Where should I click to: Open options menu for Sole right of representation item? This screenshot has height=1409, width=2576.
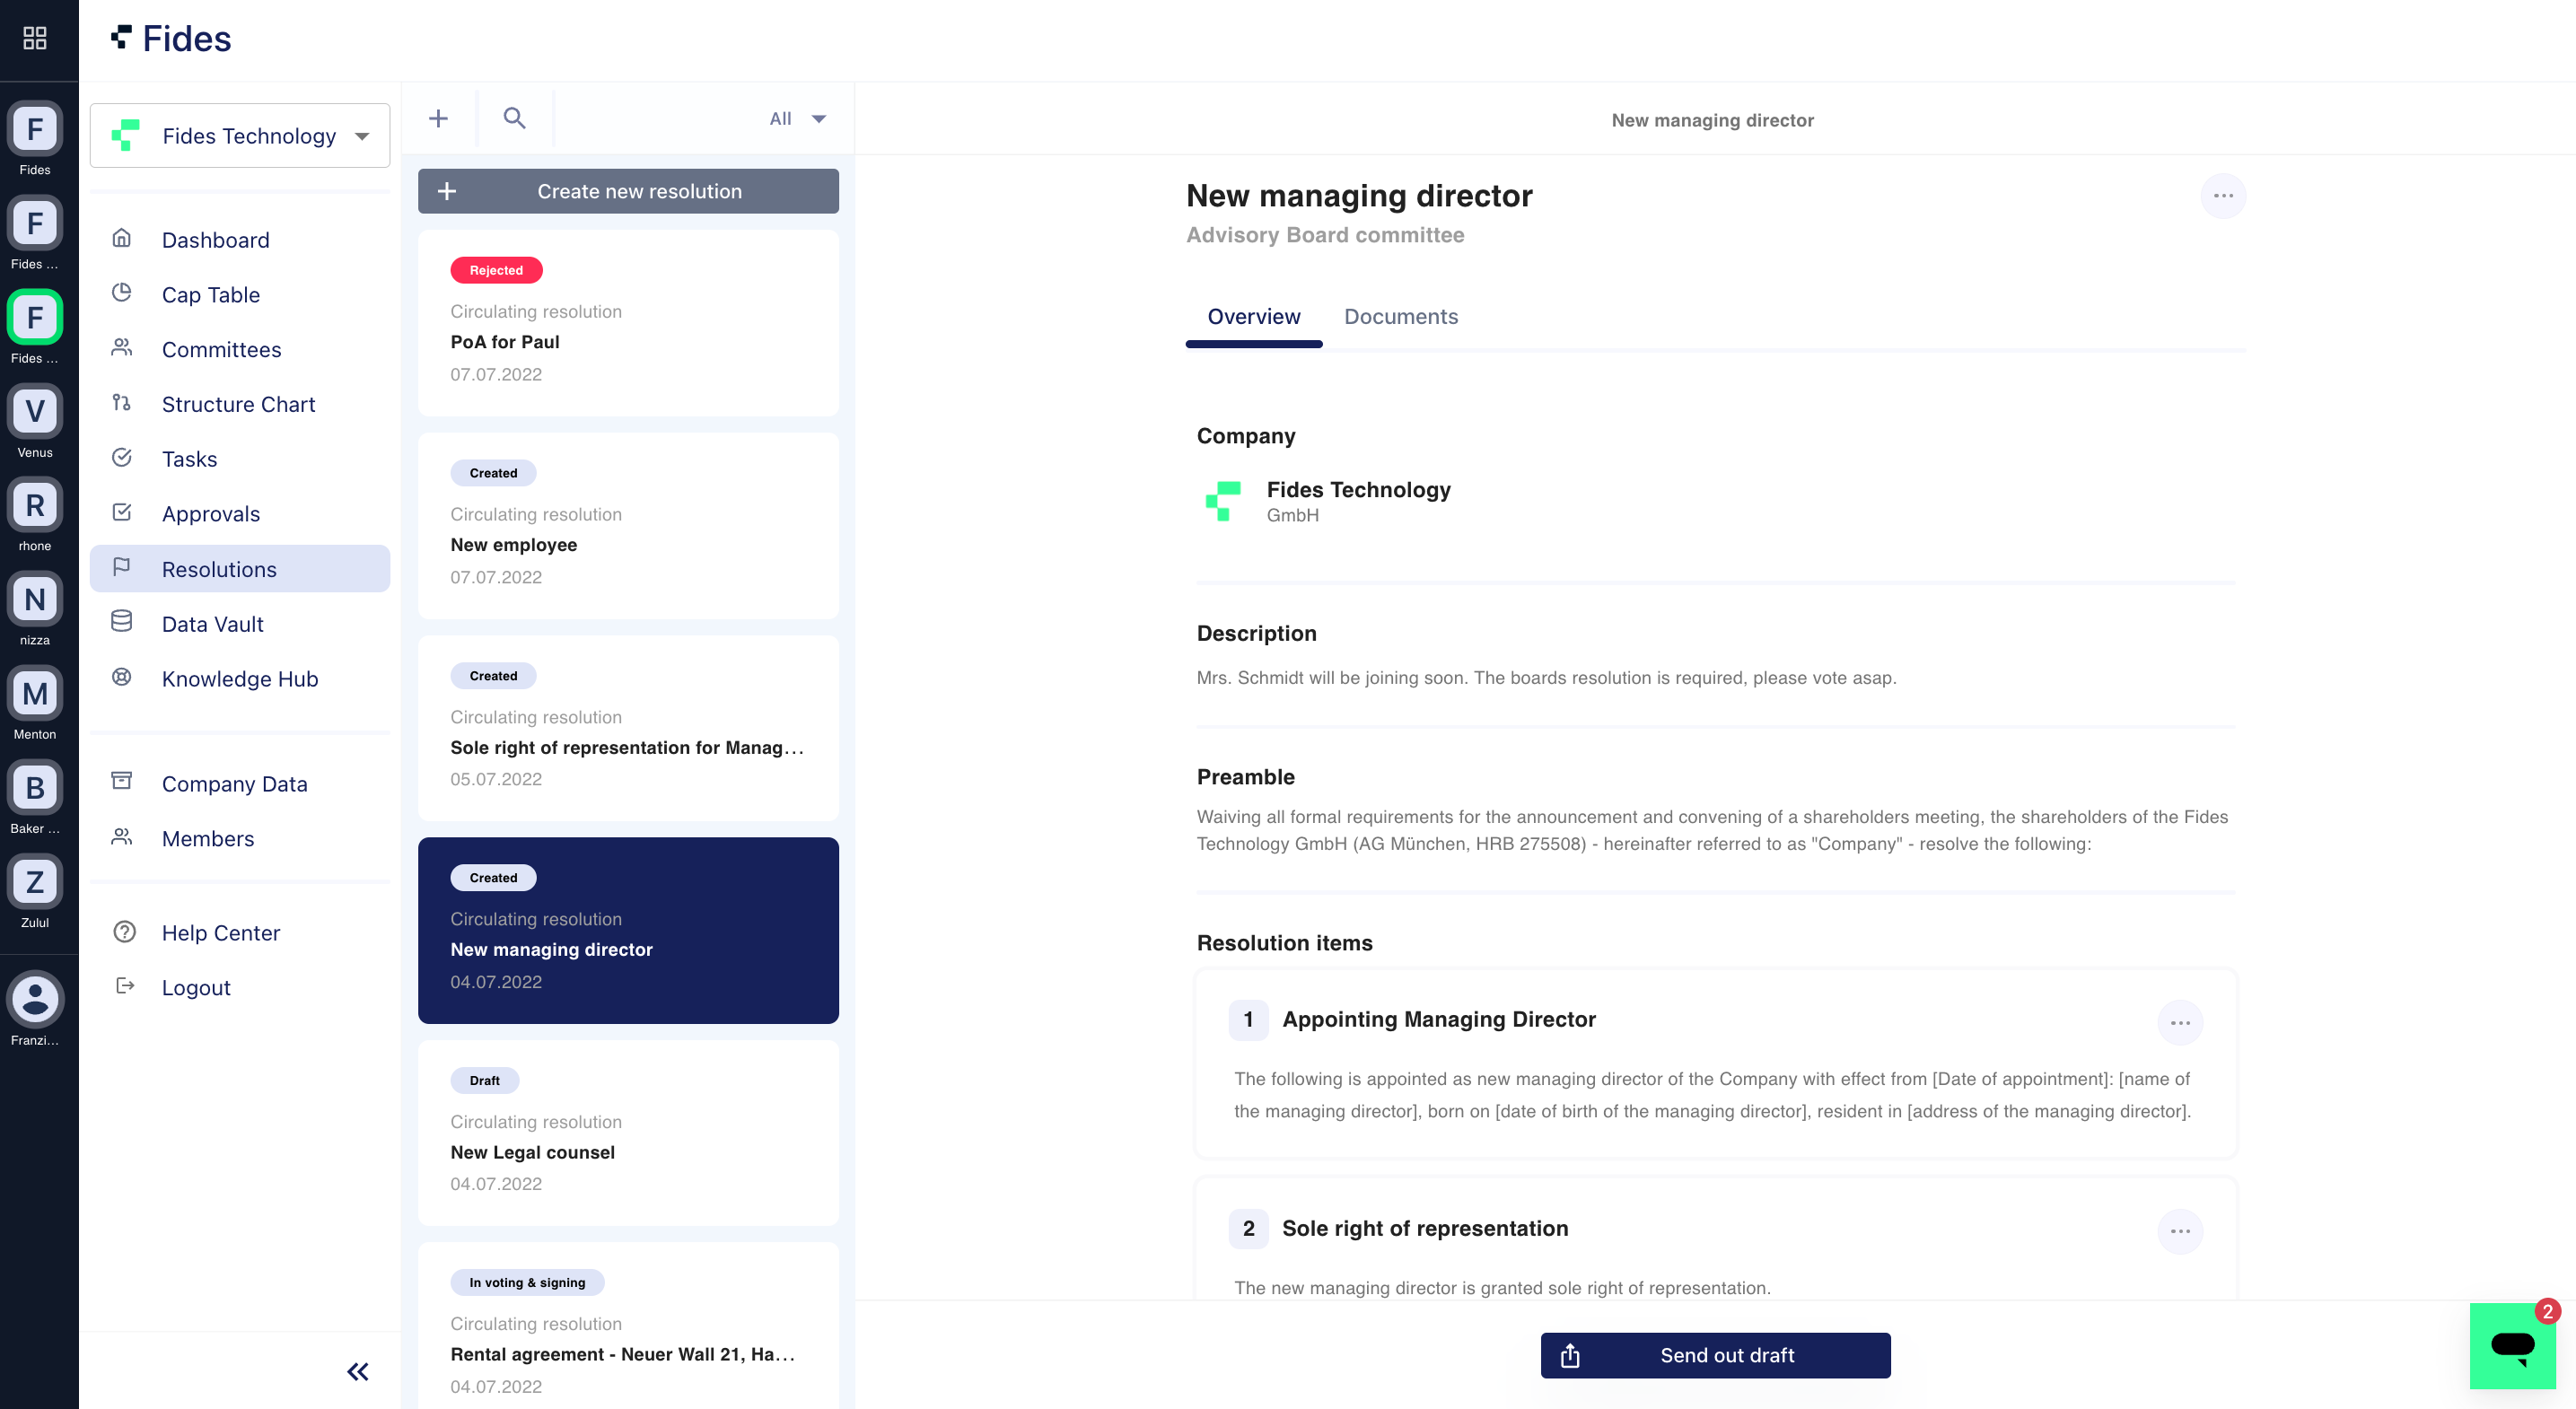click(x=2179, y=1231)
